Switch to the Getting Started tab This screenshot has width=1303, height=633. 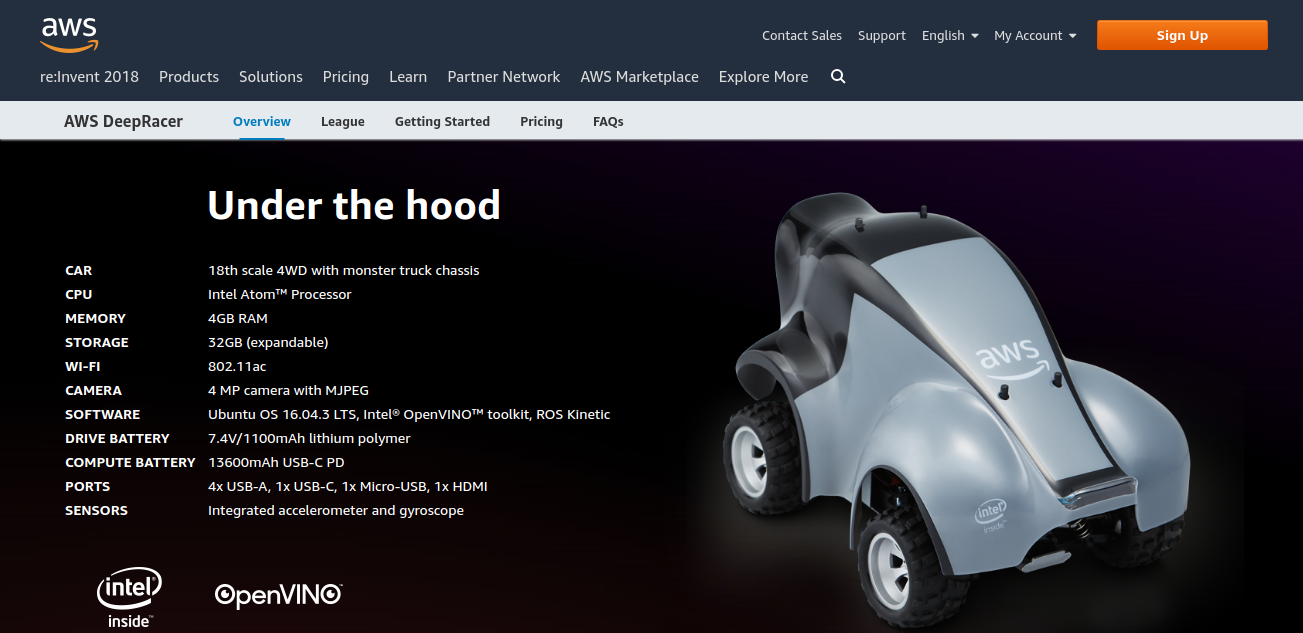pyautogui.click(x=442, y=121)
